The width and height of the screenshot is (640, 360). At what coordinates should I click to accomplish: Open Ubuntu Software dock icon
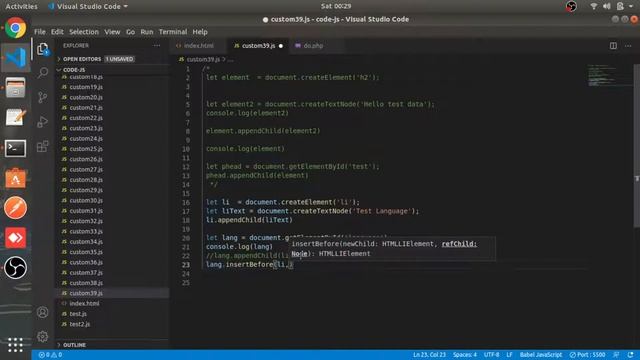pyautogui.click(x=16, y=178)
